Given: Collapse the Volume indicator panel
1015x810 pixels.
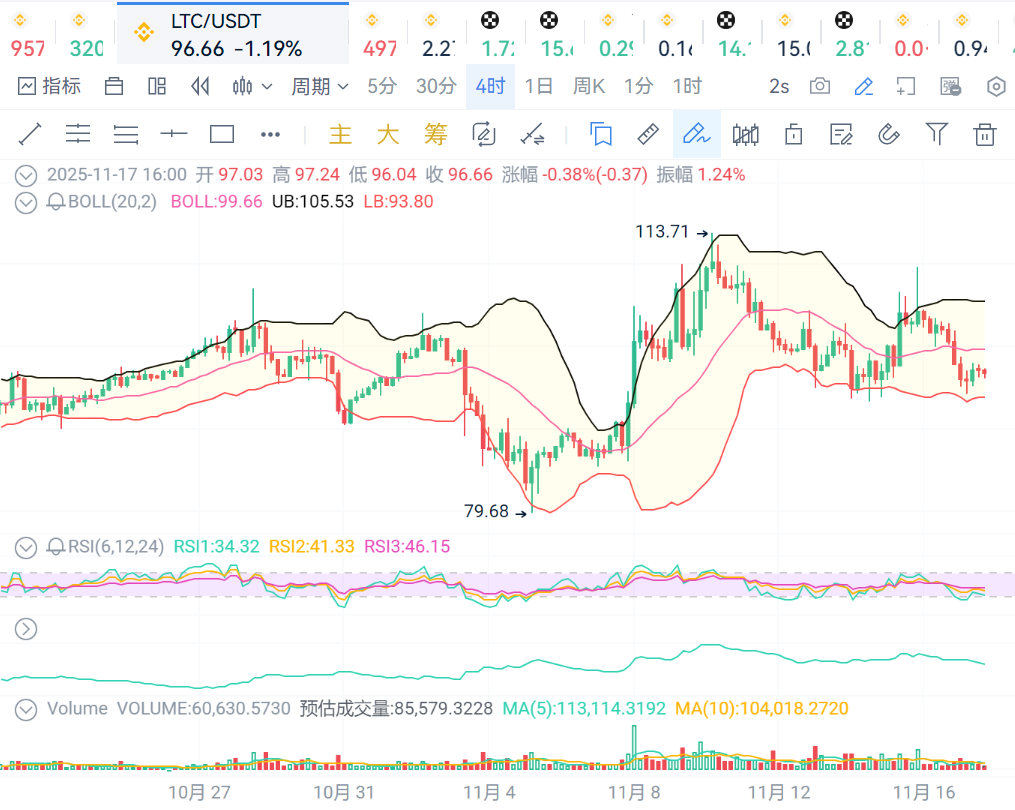Looking at the screenshot, I should [x=25, y=709].
